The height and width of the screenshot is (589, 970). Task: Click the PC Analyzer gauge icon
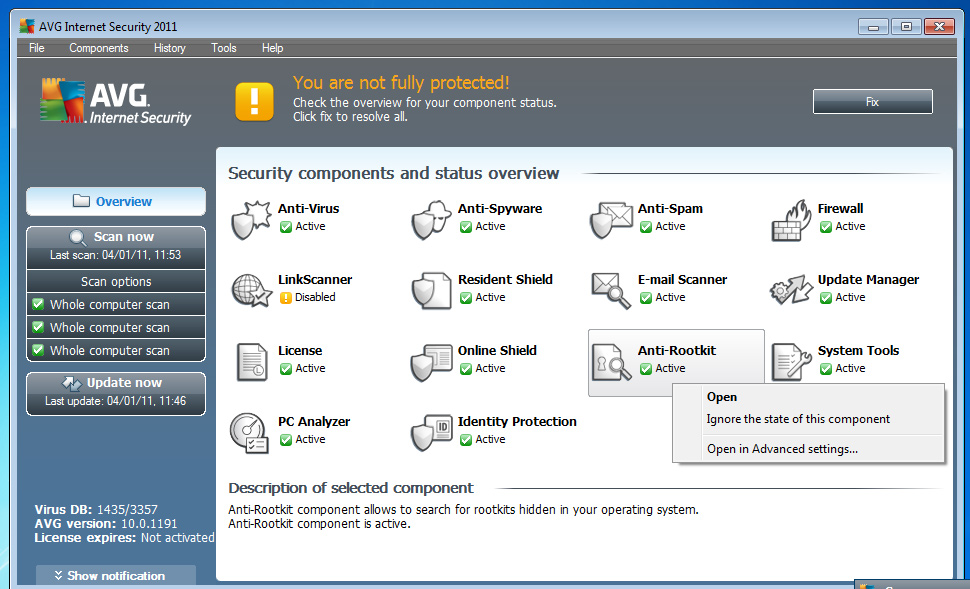pos(249,432)
